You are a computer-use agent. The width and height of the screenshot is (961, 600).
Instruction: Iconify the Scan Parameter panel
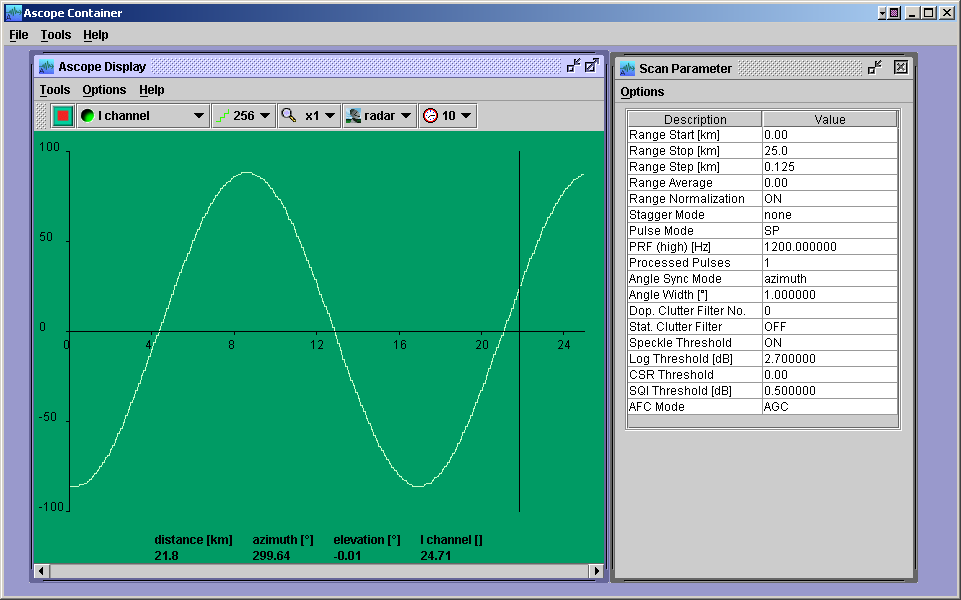click(x=875, y=67)
